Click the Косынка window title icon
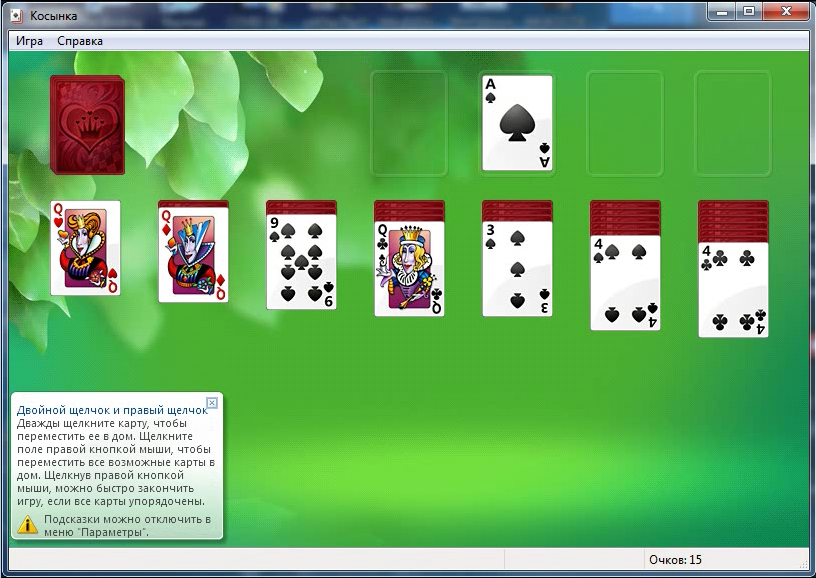 [17, 16]
